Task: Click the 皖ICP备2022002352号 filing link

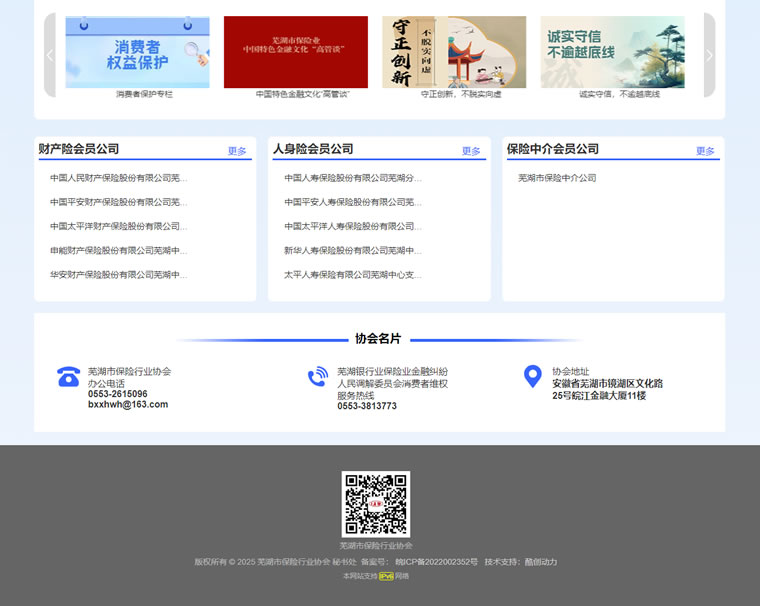Action: coord(436,562)
